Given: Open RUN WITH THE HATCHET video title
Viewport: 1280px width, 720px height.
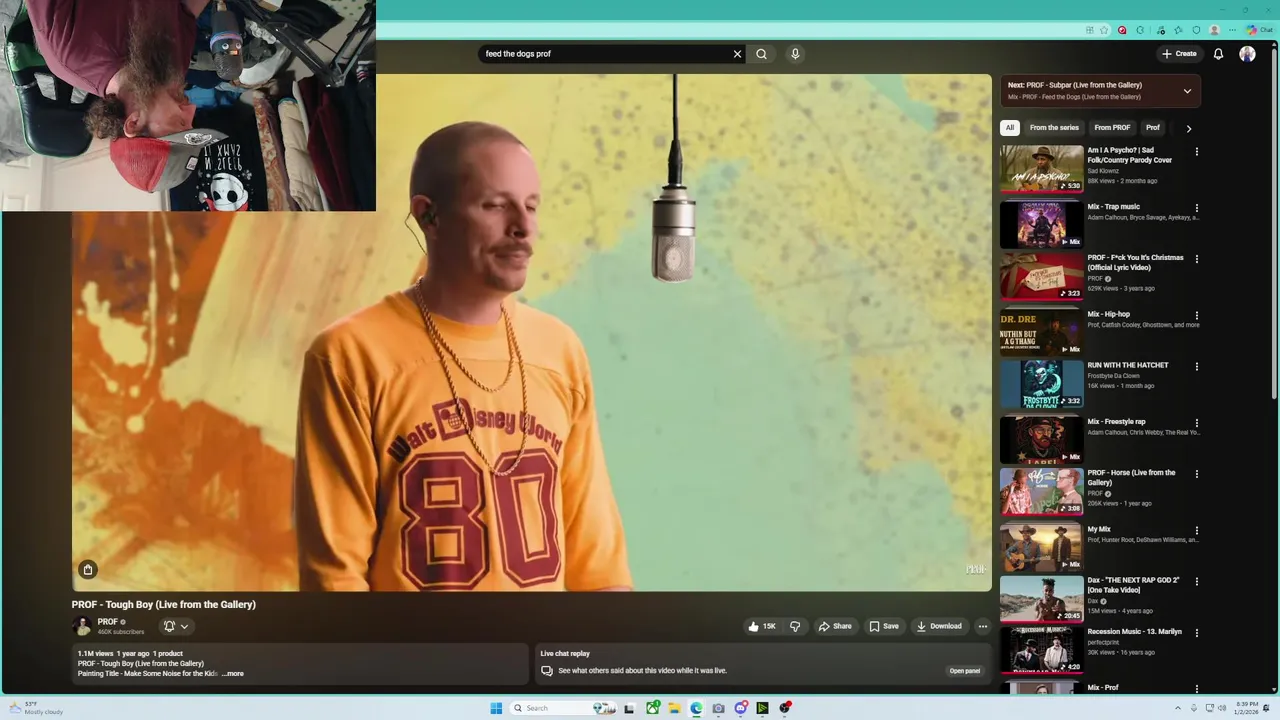Looking at the screenshot, I should (1128, 365).
